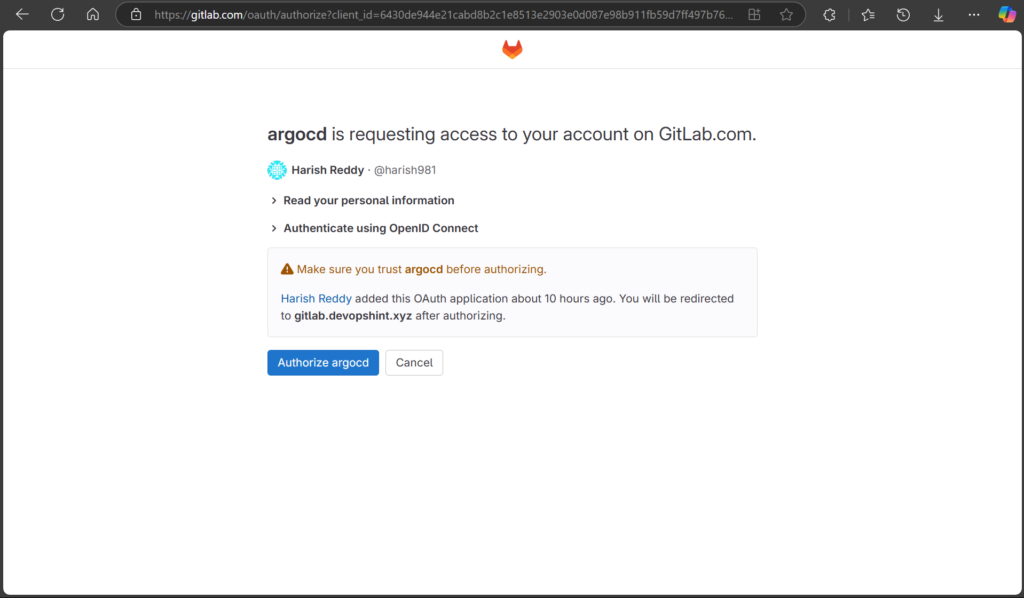Click the split screen icon in address bar

click(754, 14)
